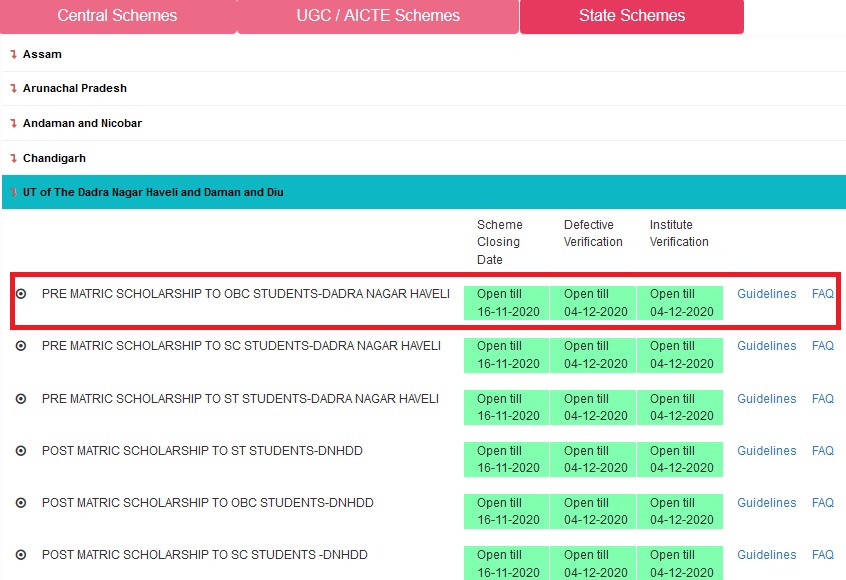Open Guidelines for Pre Matric ST scheme
Image resolution: width=846 pixels, height=580 pixels.
click(766, 399)
